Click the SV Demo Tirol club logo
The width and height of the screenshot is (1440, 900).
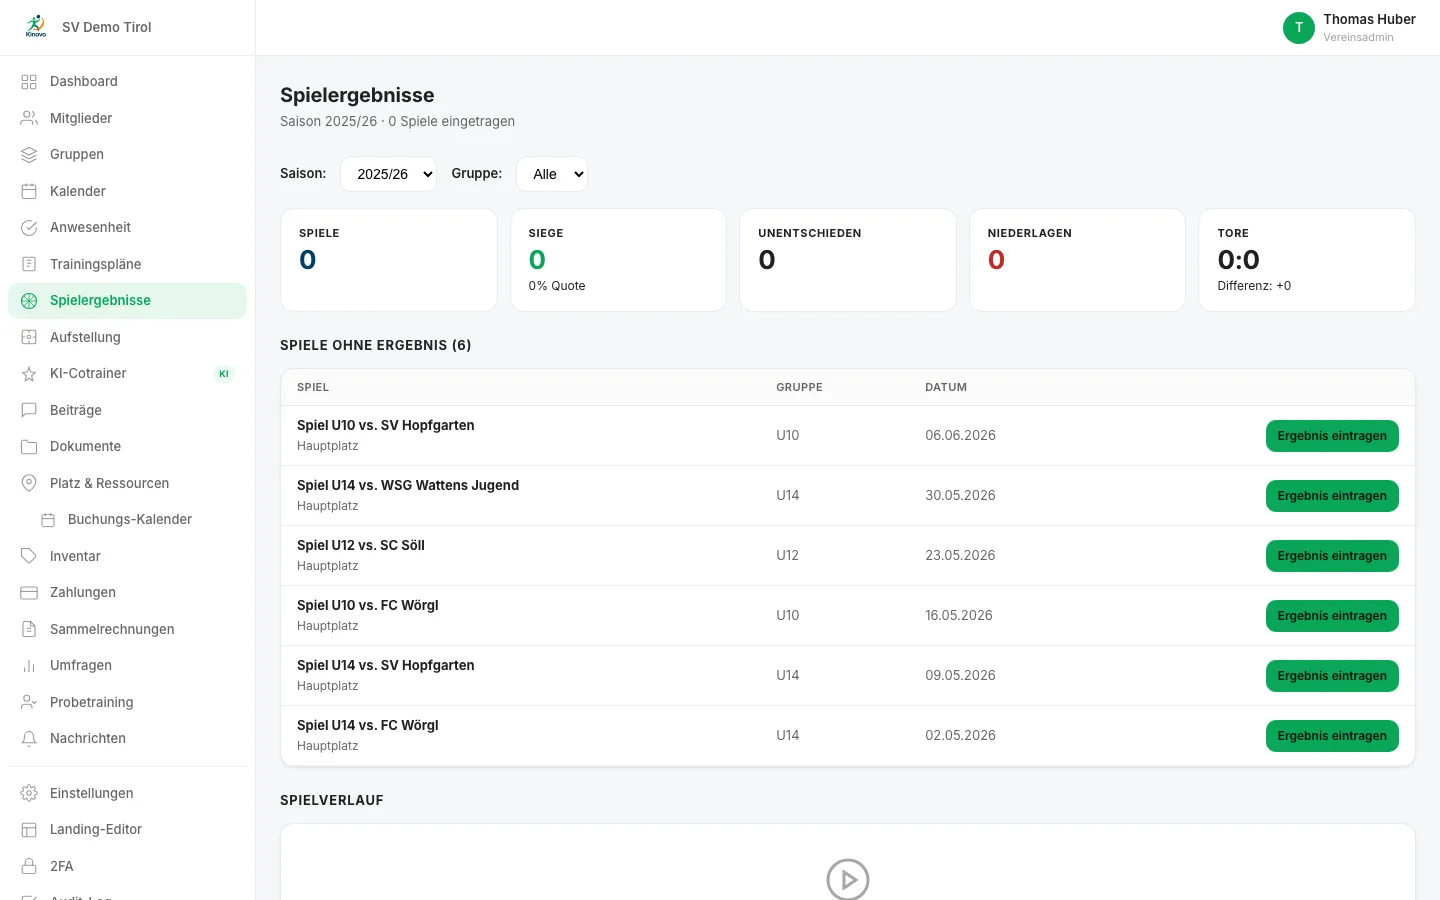[36, 27]
